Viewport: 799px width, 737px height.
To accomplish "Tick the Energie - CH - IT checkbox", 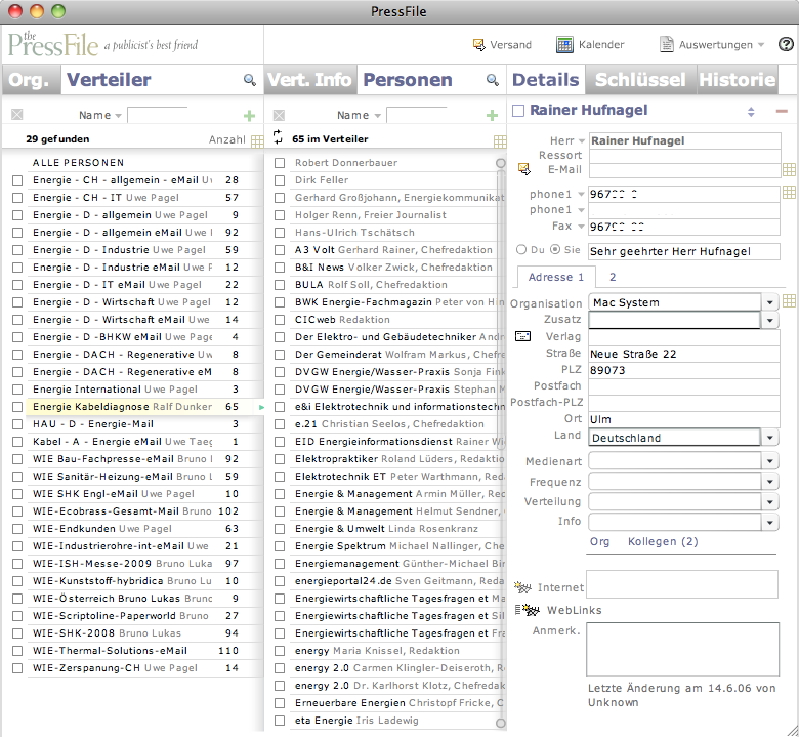I will pos(17,198).
